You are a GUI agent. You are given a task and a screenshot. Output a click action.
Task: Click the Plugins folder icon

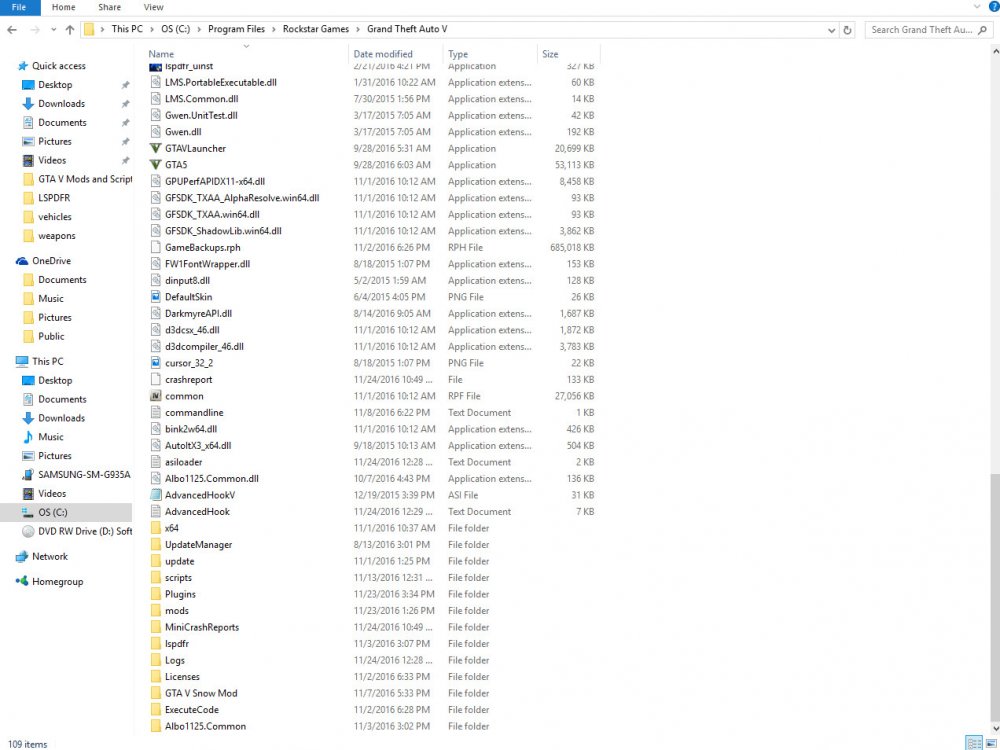tap(155, 594)
